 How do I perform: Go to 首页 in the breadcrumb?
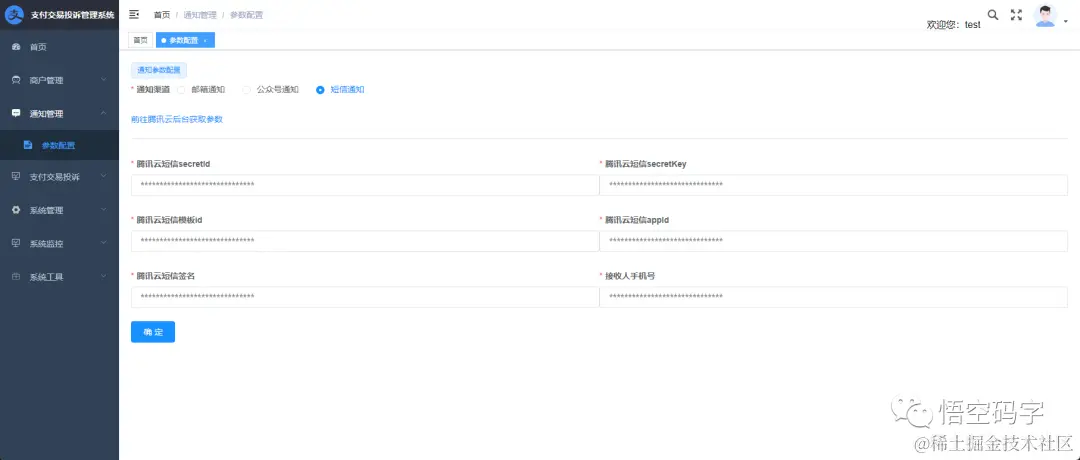[x=162, y=14]
